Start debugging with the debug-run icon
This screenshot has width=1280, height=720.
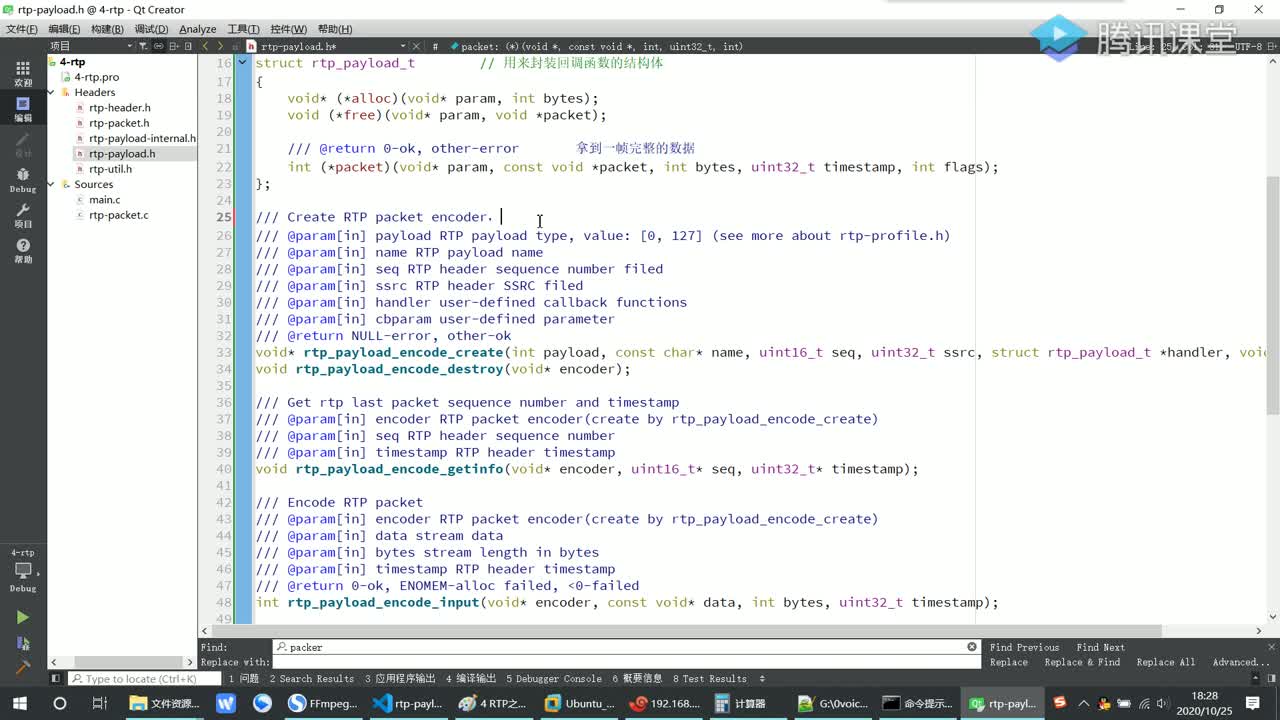point(22,643)
